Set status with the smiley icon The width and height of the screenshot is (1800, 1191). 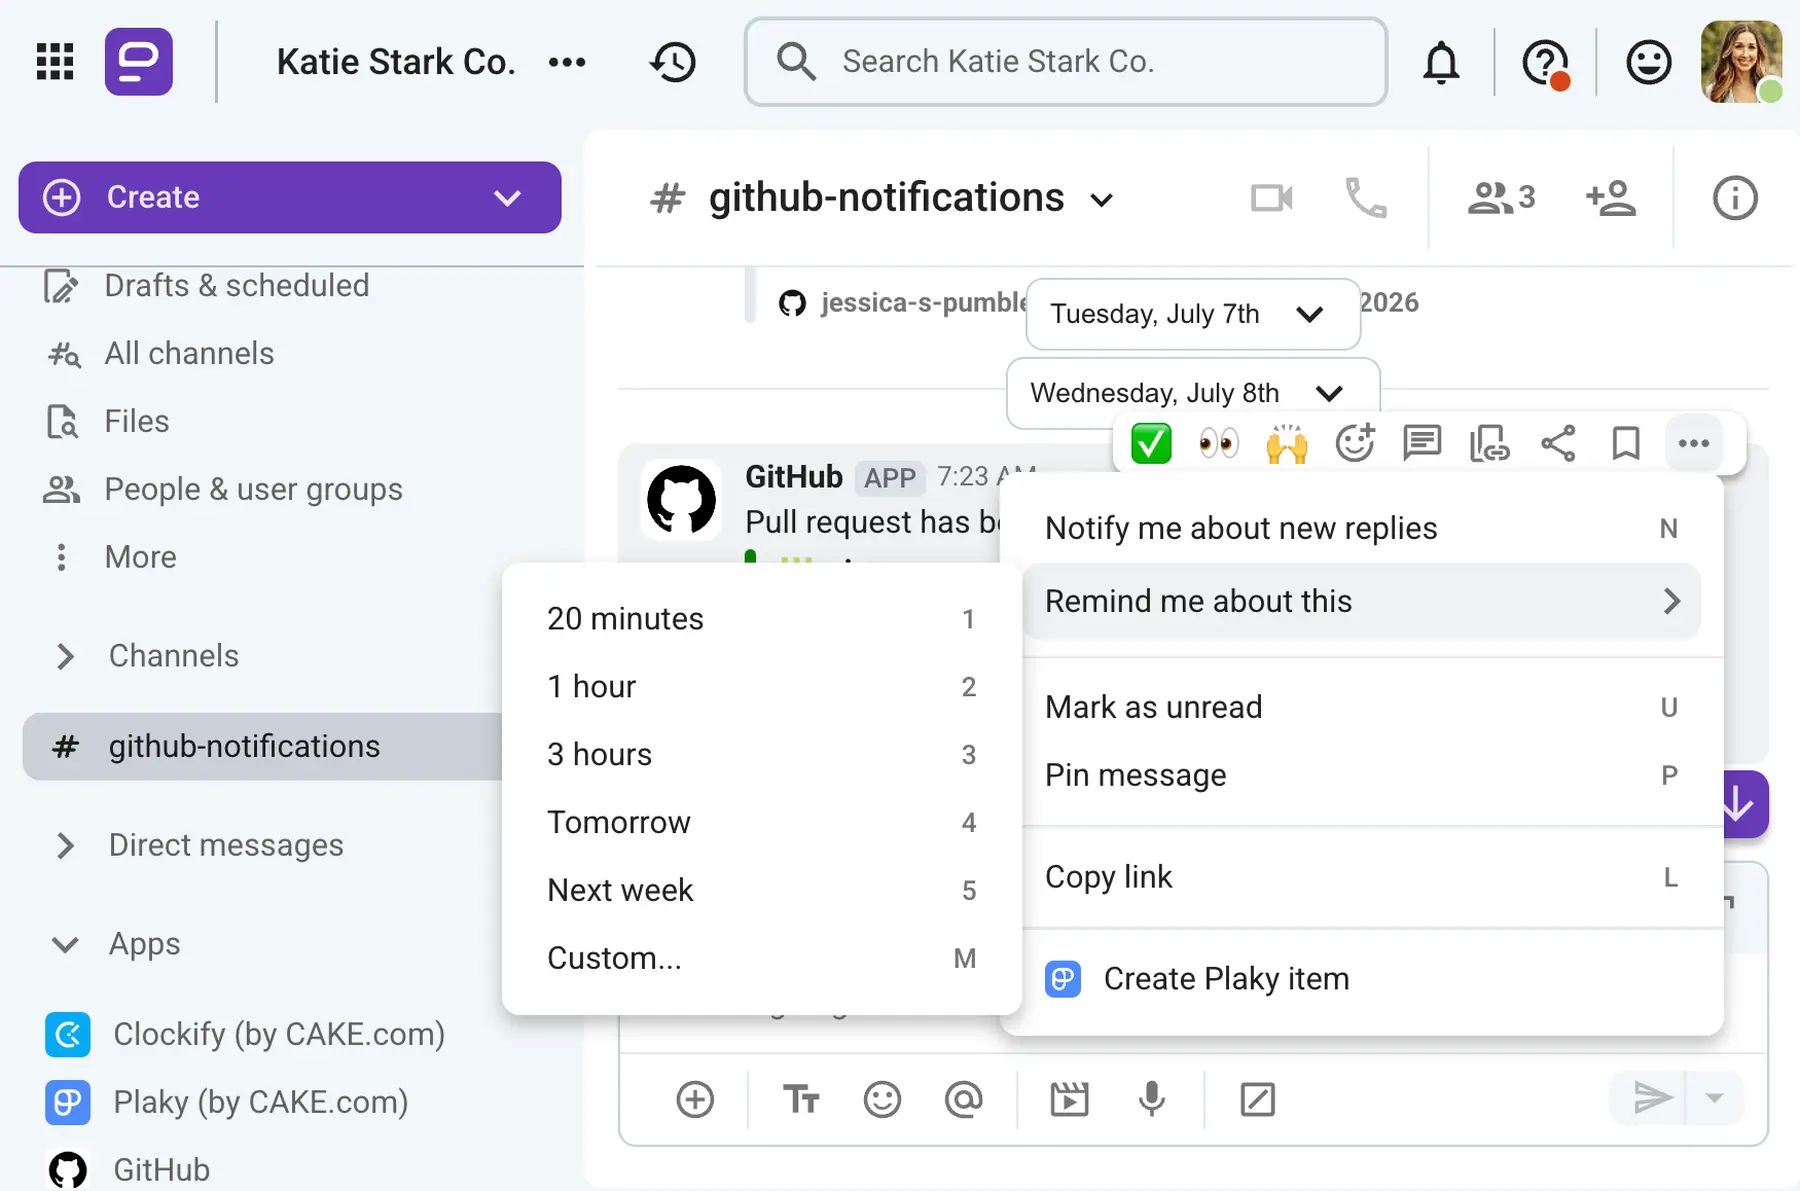pos(1648,62)
